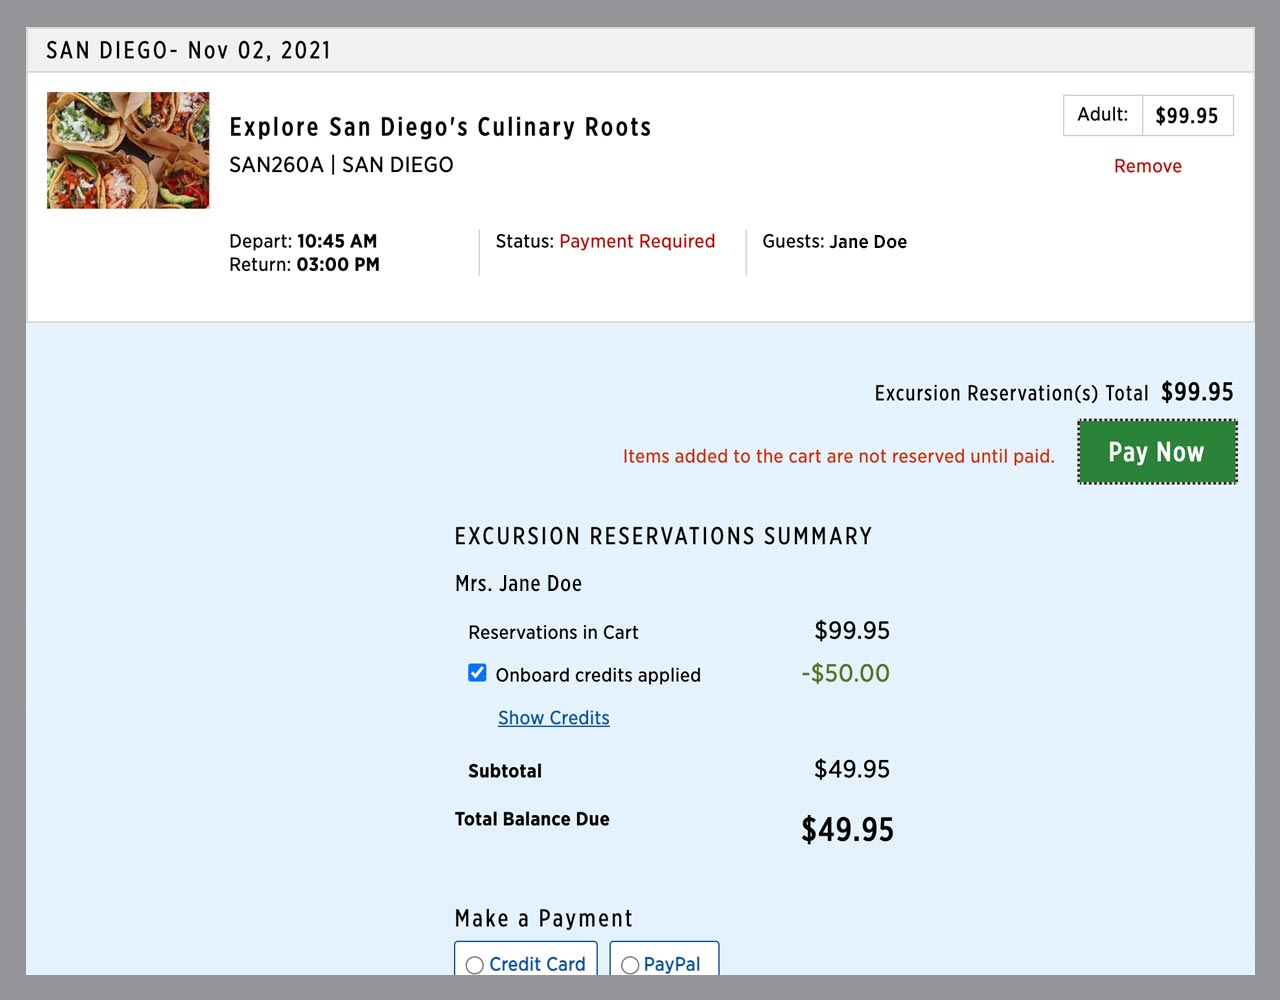Click the Excursion Reservations Summary heading
Image resolution: width=1280 pixels, height=1000 pixels.
[x=663, y=536]
